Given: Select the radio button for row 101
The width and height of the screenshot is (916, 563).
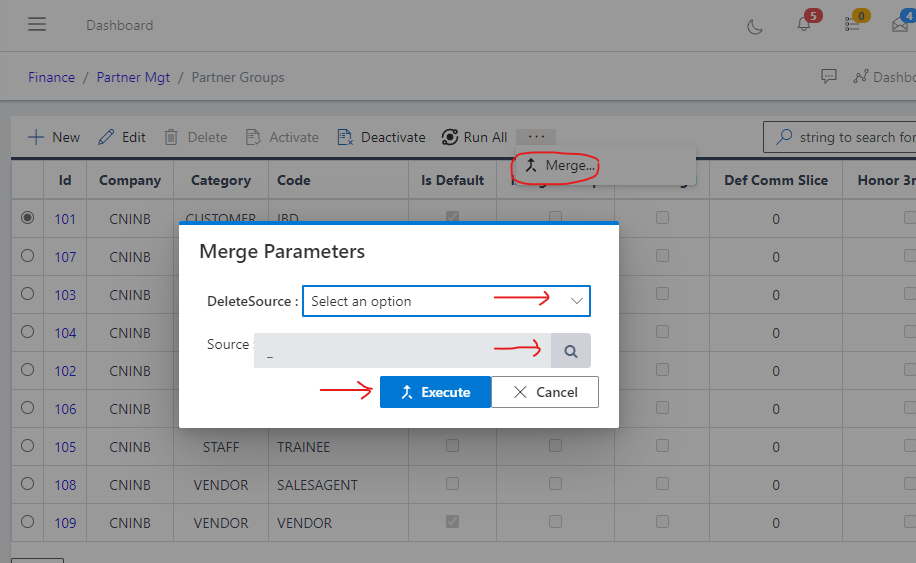Looking at the screenshot, I should [27, 218].
